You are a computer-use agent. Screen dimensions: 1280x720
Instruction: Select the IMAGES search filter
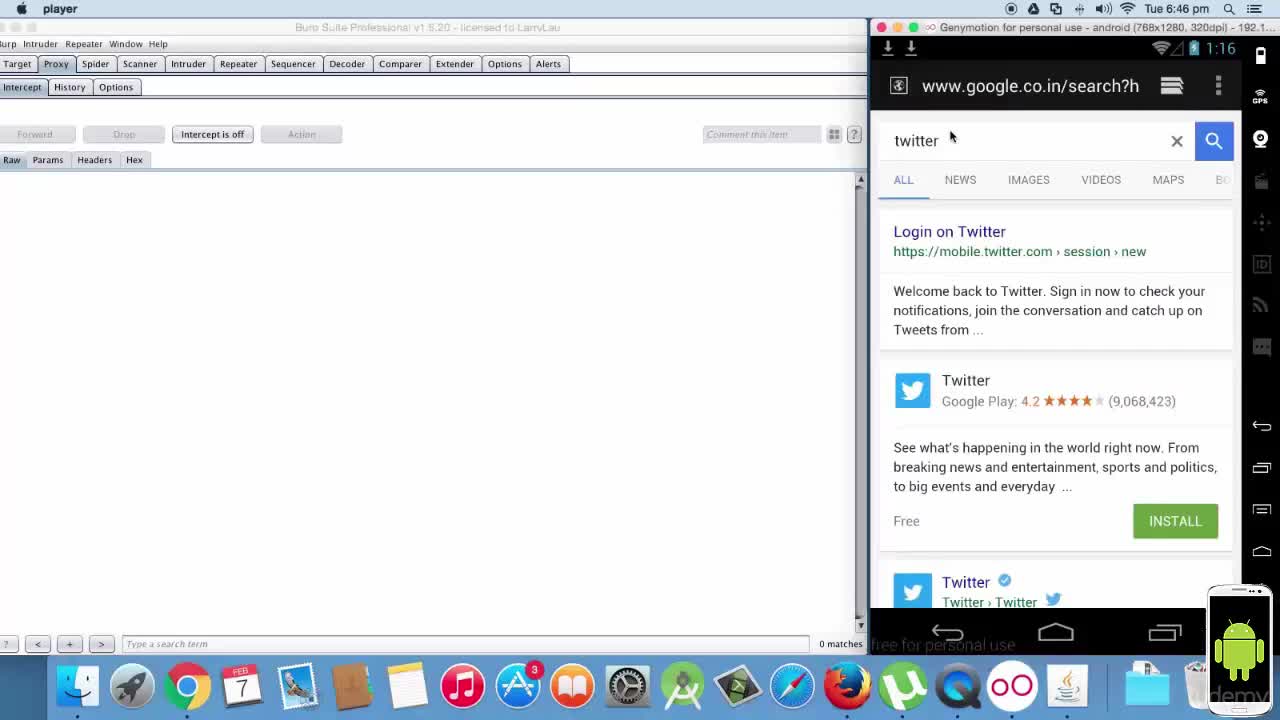click(1028, 180)
